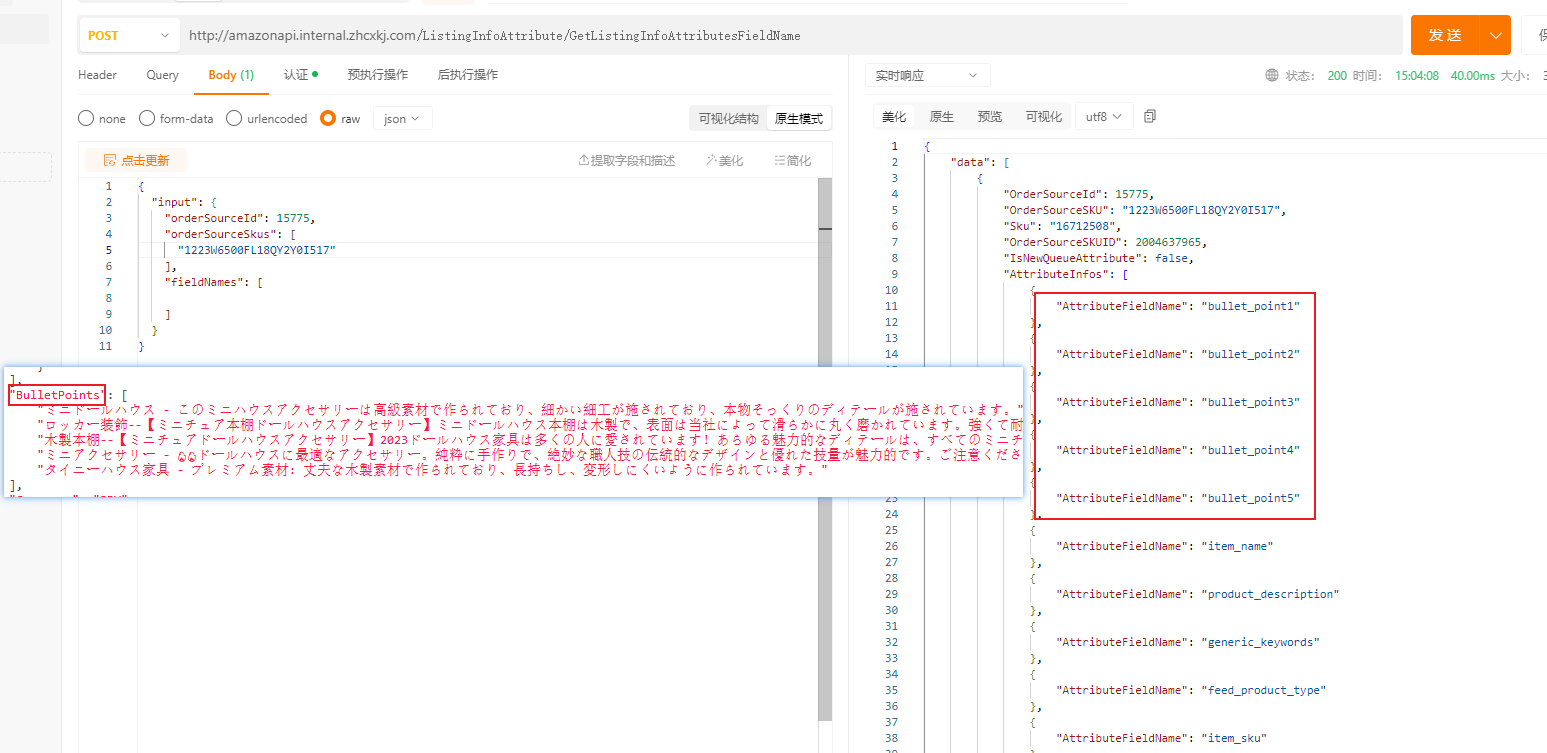
Task: Select the response 原生 tab
Action: pyautogui.click(x=942, y=117)
